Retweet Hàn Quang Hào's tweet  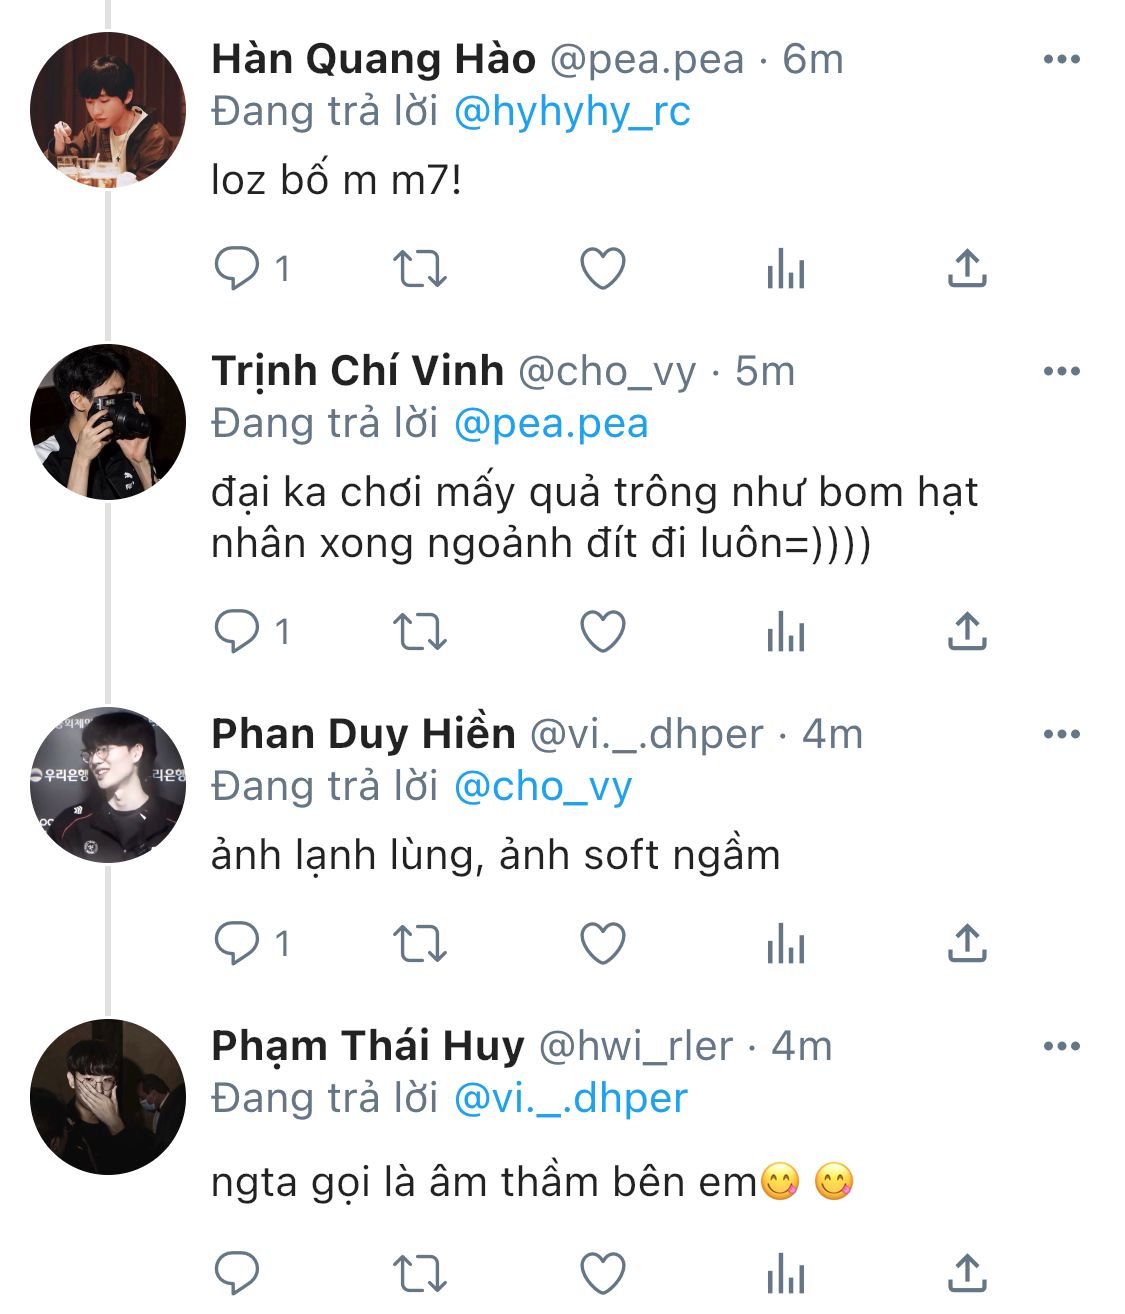(419, 268)
